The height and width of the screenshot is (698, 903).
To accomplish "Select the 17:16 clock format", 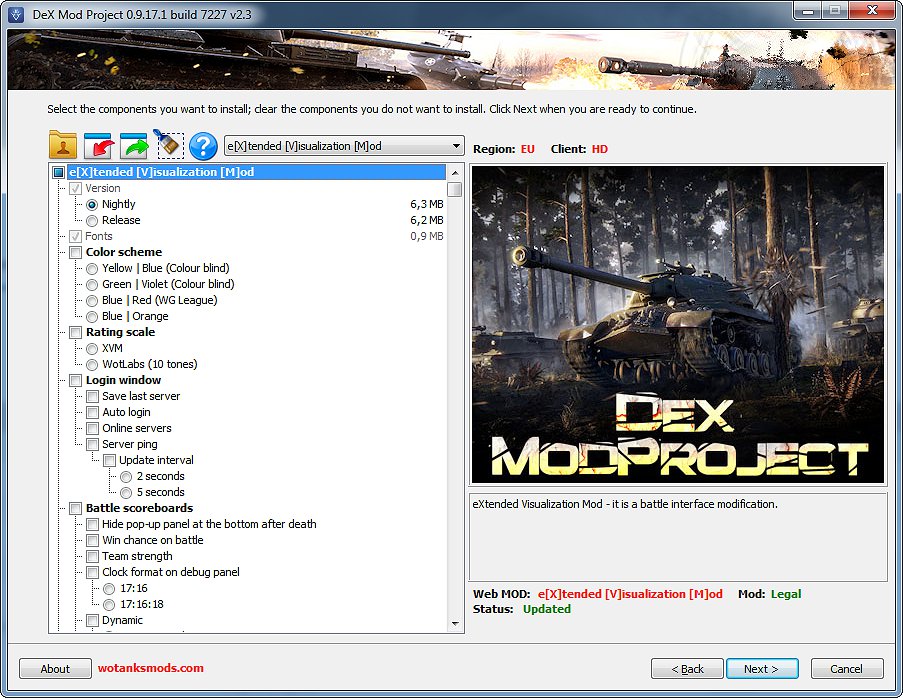I will 109,589.
